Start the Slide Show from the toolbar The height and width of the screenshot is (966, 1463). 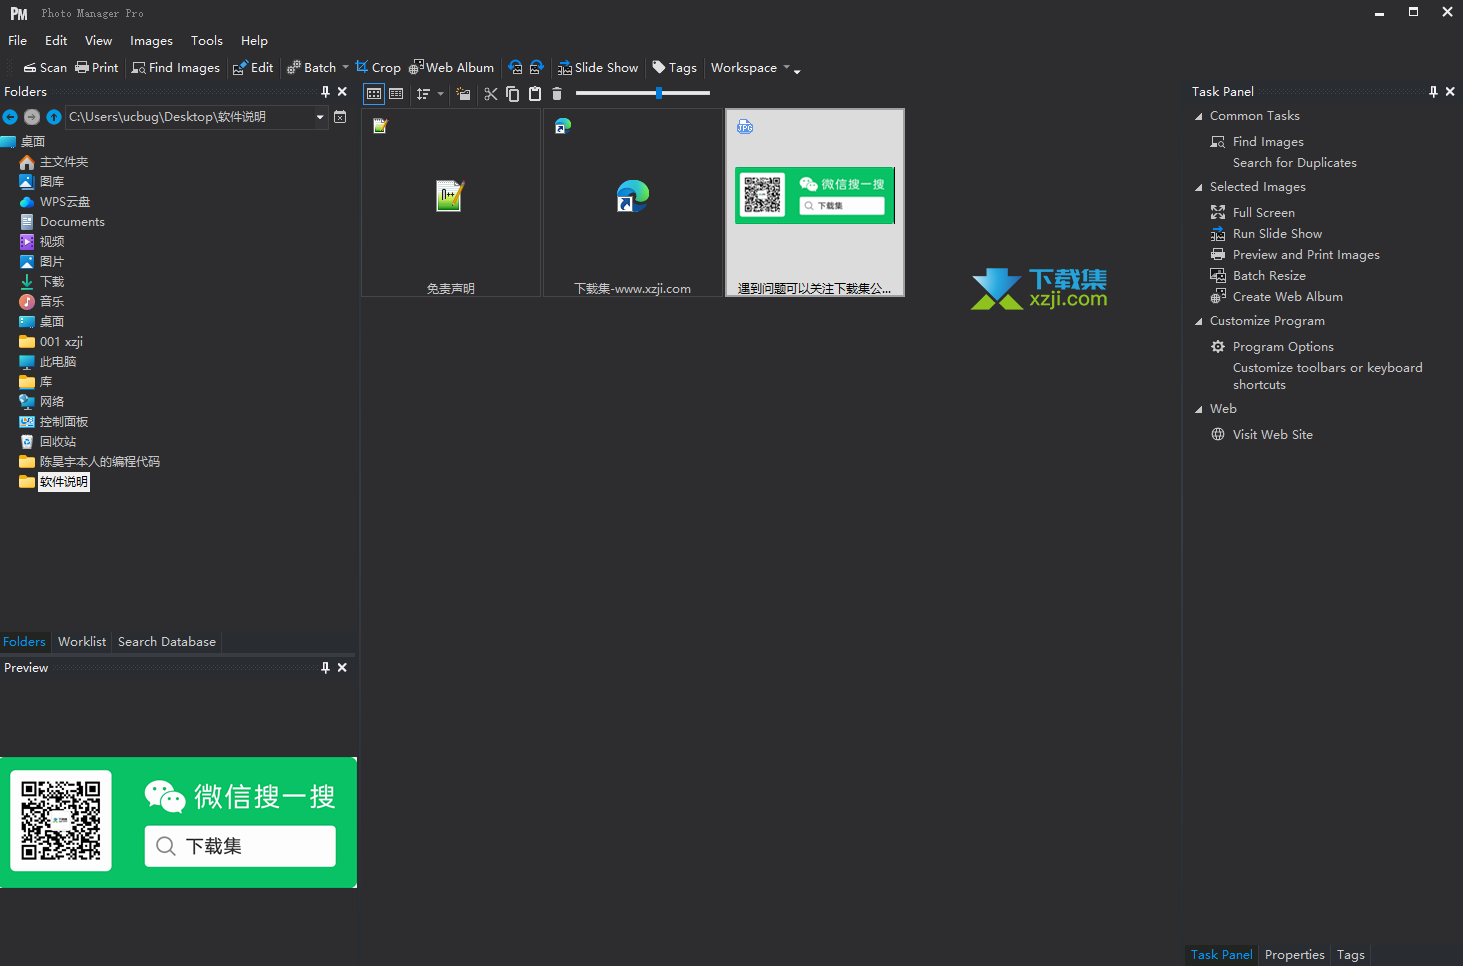(598, 68)
